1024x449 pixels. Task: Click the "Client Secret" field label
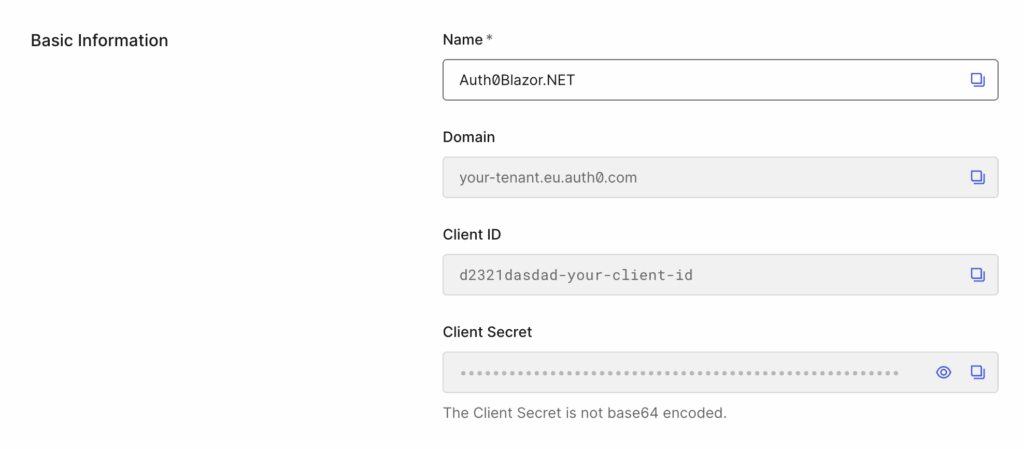point(487,332)
